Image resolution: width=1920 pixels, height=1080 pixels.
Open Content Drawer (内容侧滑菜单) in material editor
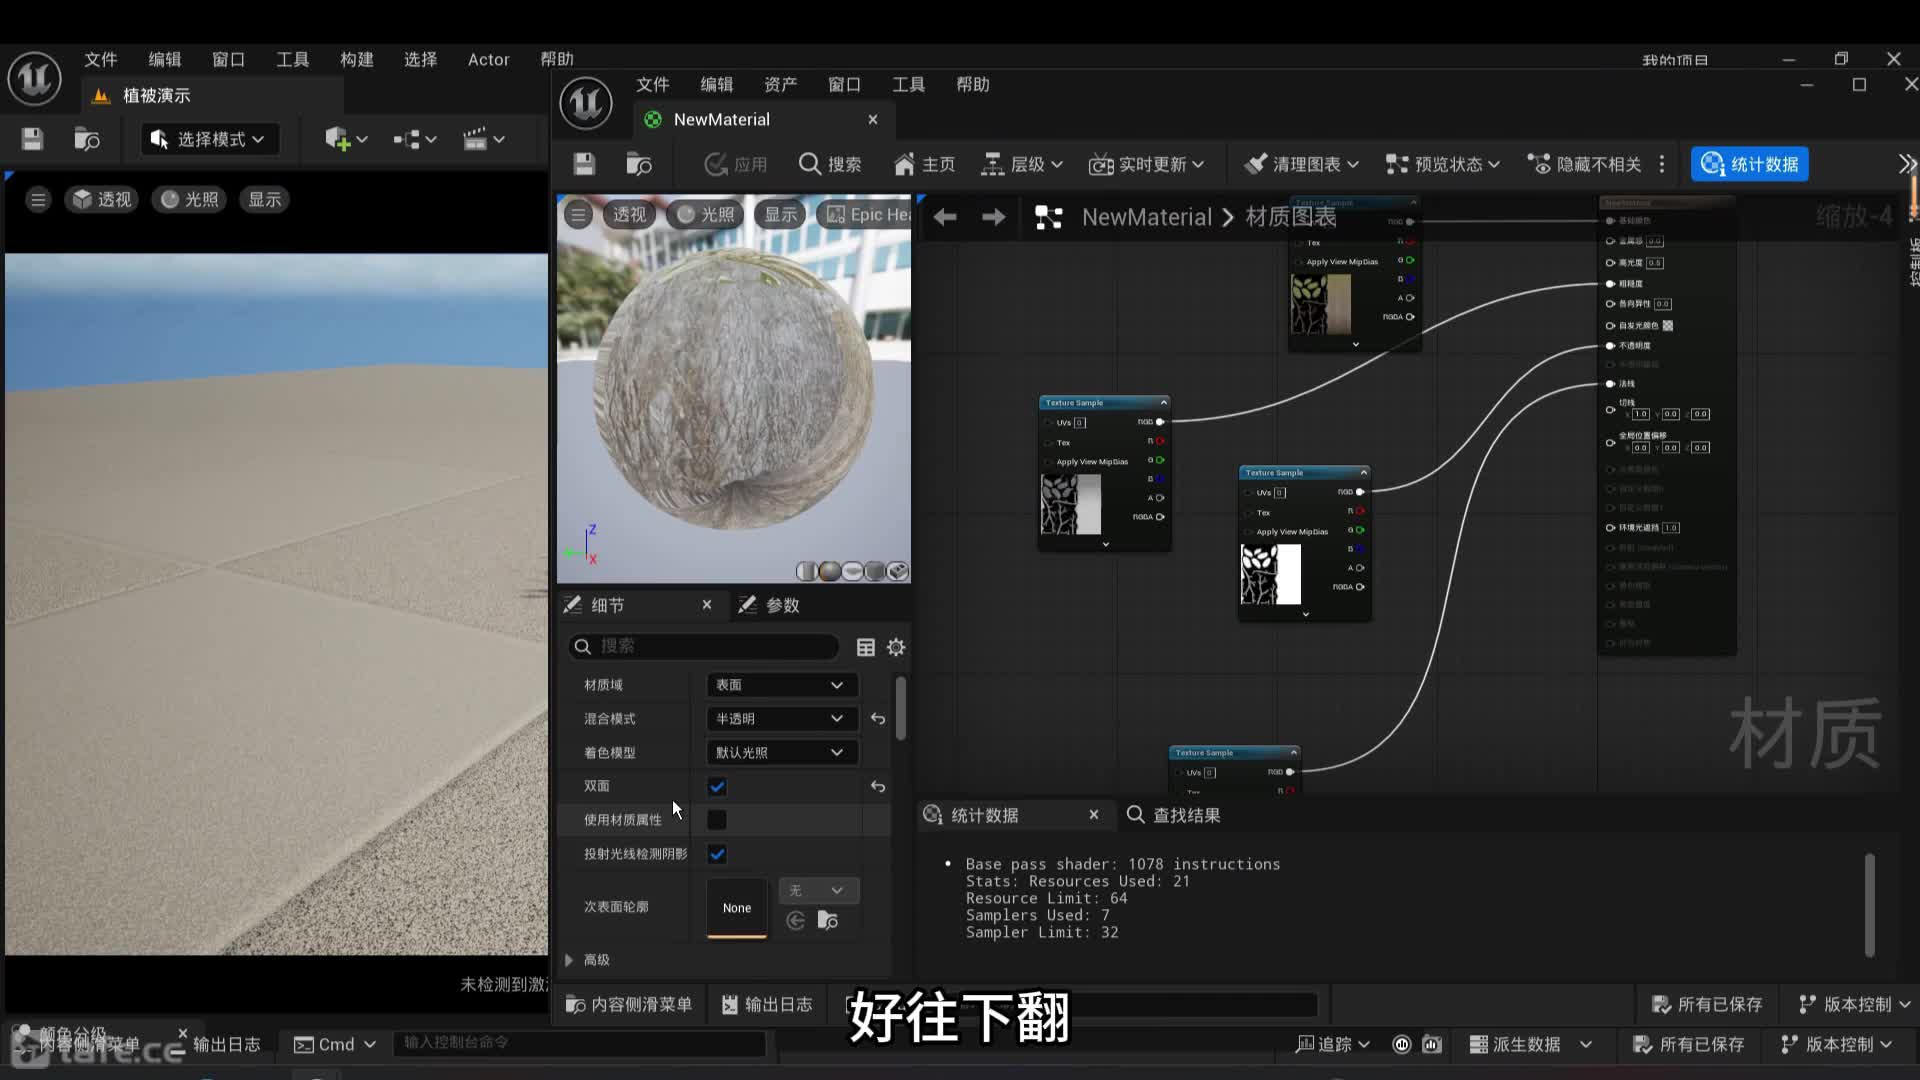click(x=629, y=1004)
